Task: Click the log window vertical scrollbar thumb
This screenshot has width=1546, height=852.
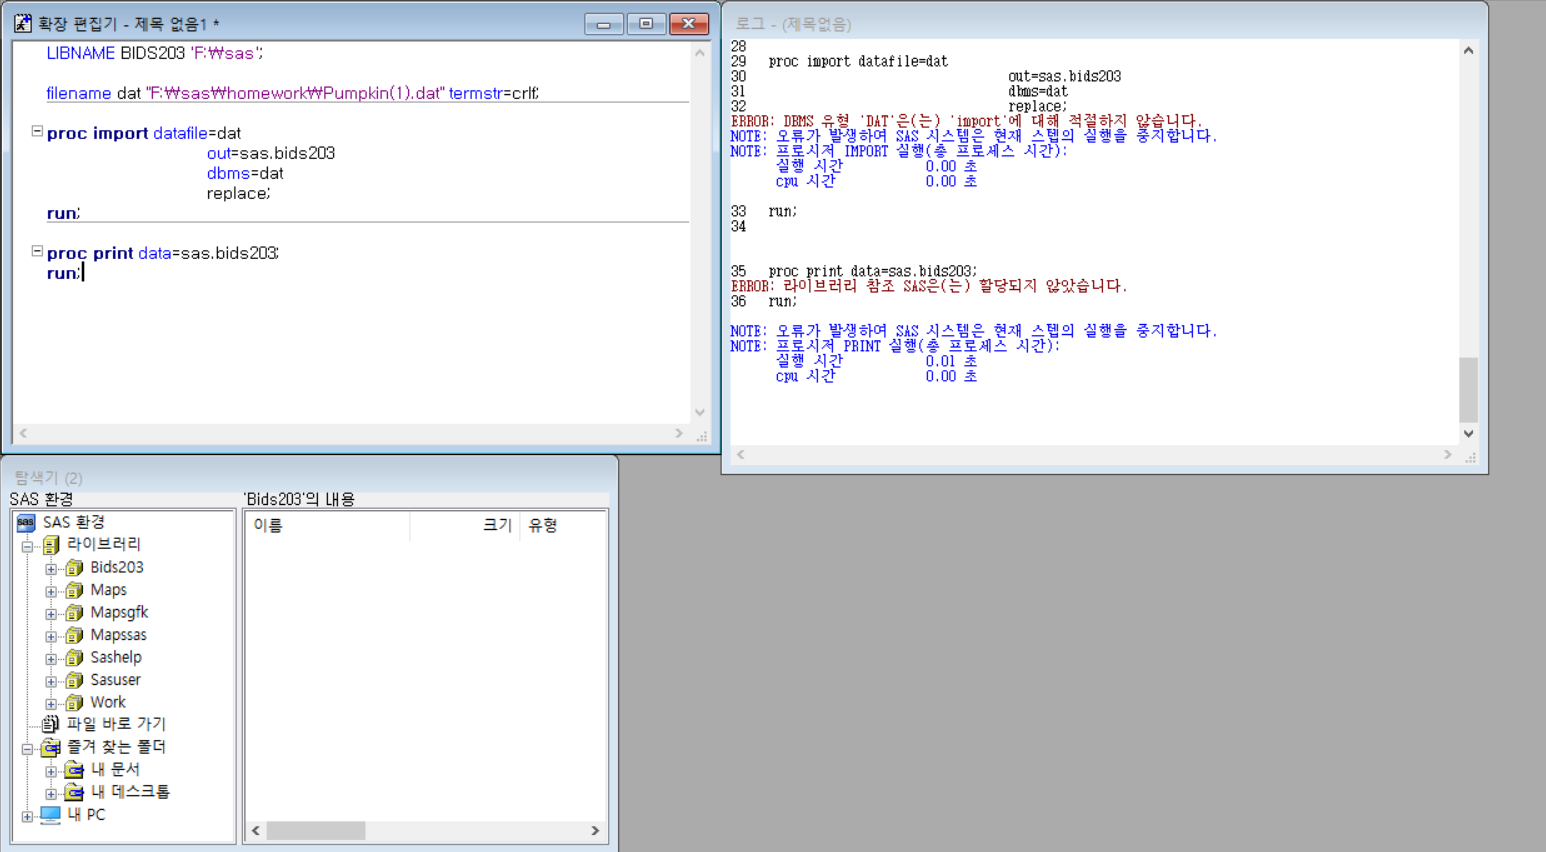Action: coord(1468,390)
